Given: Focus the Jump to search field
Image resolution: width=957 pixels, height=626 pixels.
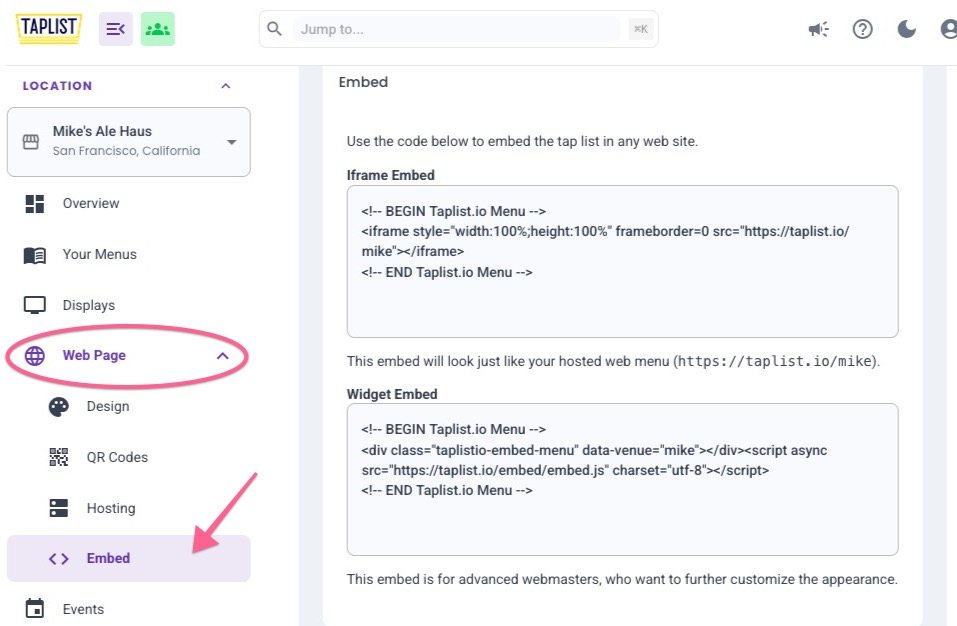Looking at the screenshot, I should [458, 29].
